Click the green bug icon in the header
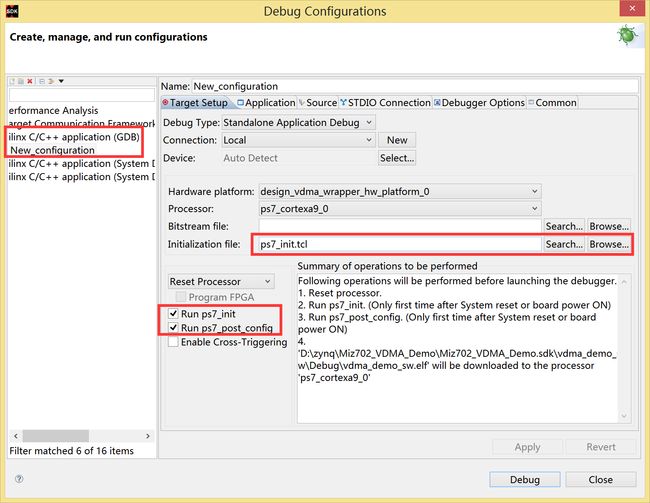650x503 pixels. 627,35
